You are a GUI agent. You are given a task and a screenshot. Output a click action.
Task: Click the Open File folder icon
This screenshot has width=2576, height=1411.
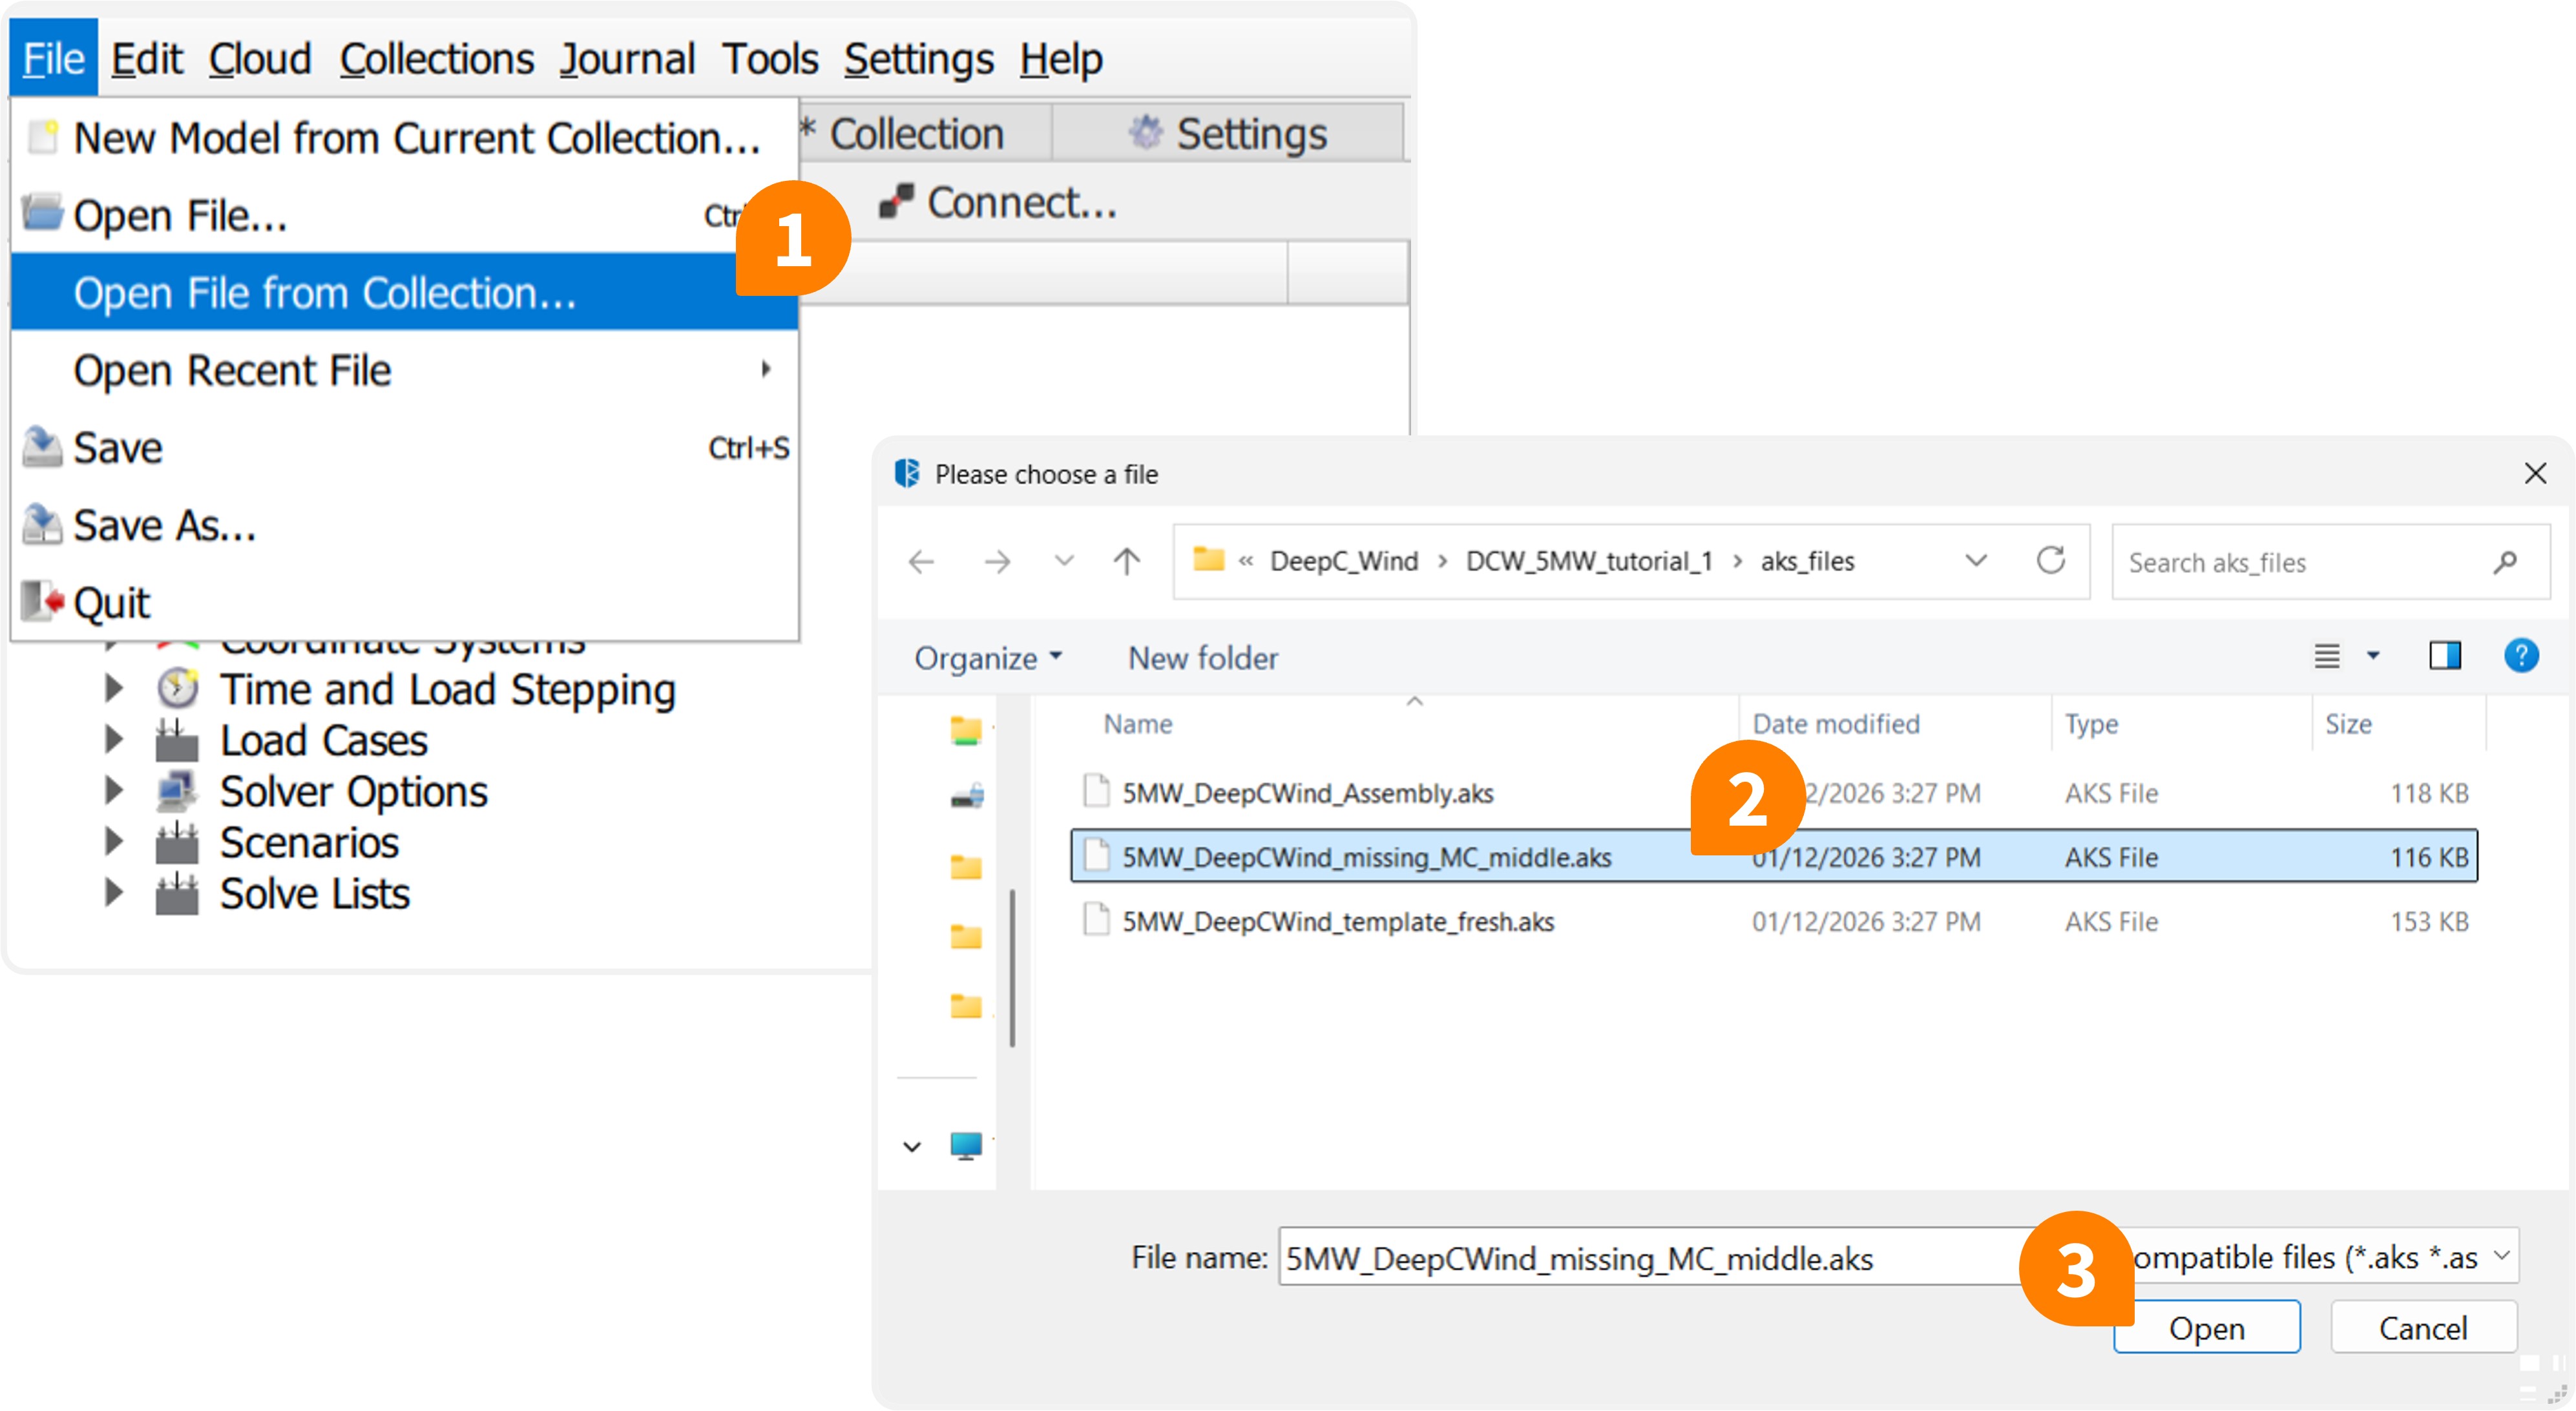click(x=42, y=213)
